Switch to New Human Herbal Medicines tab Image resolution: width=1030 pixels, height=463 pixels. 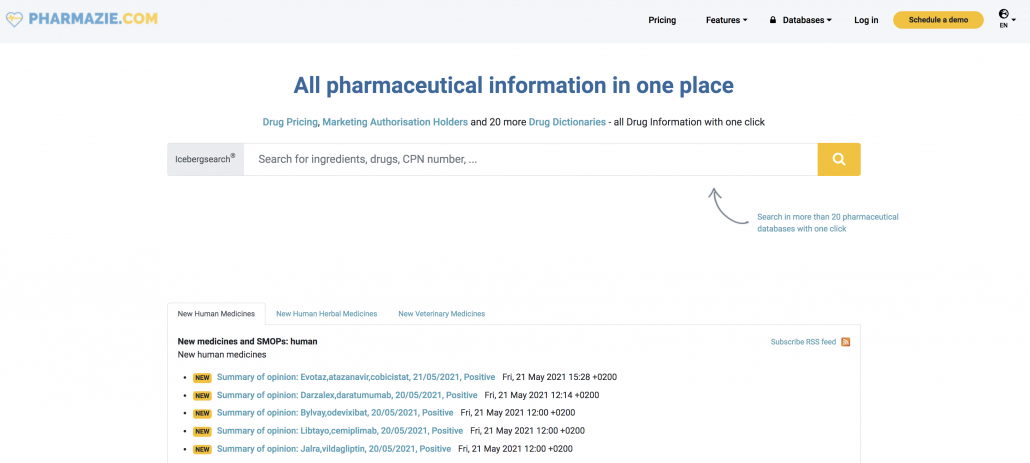(326, 314)
